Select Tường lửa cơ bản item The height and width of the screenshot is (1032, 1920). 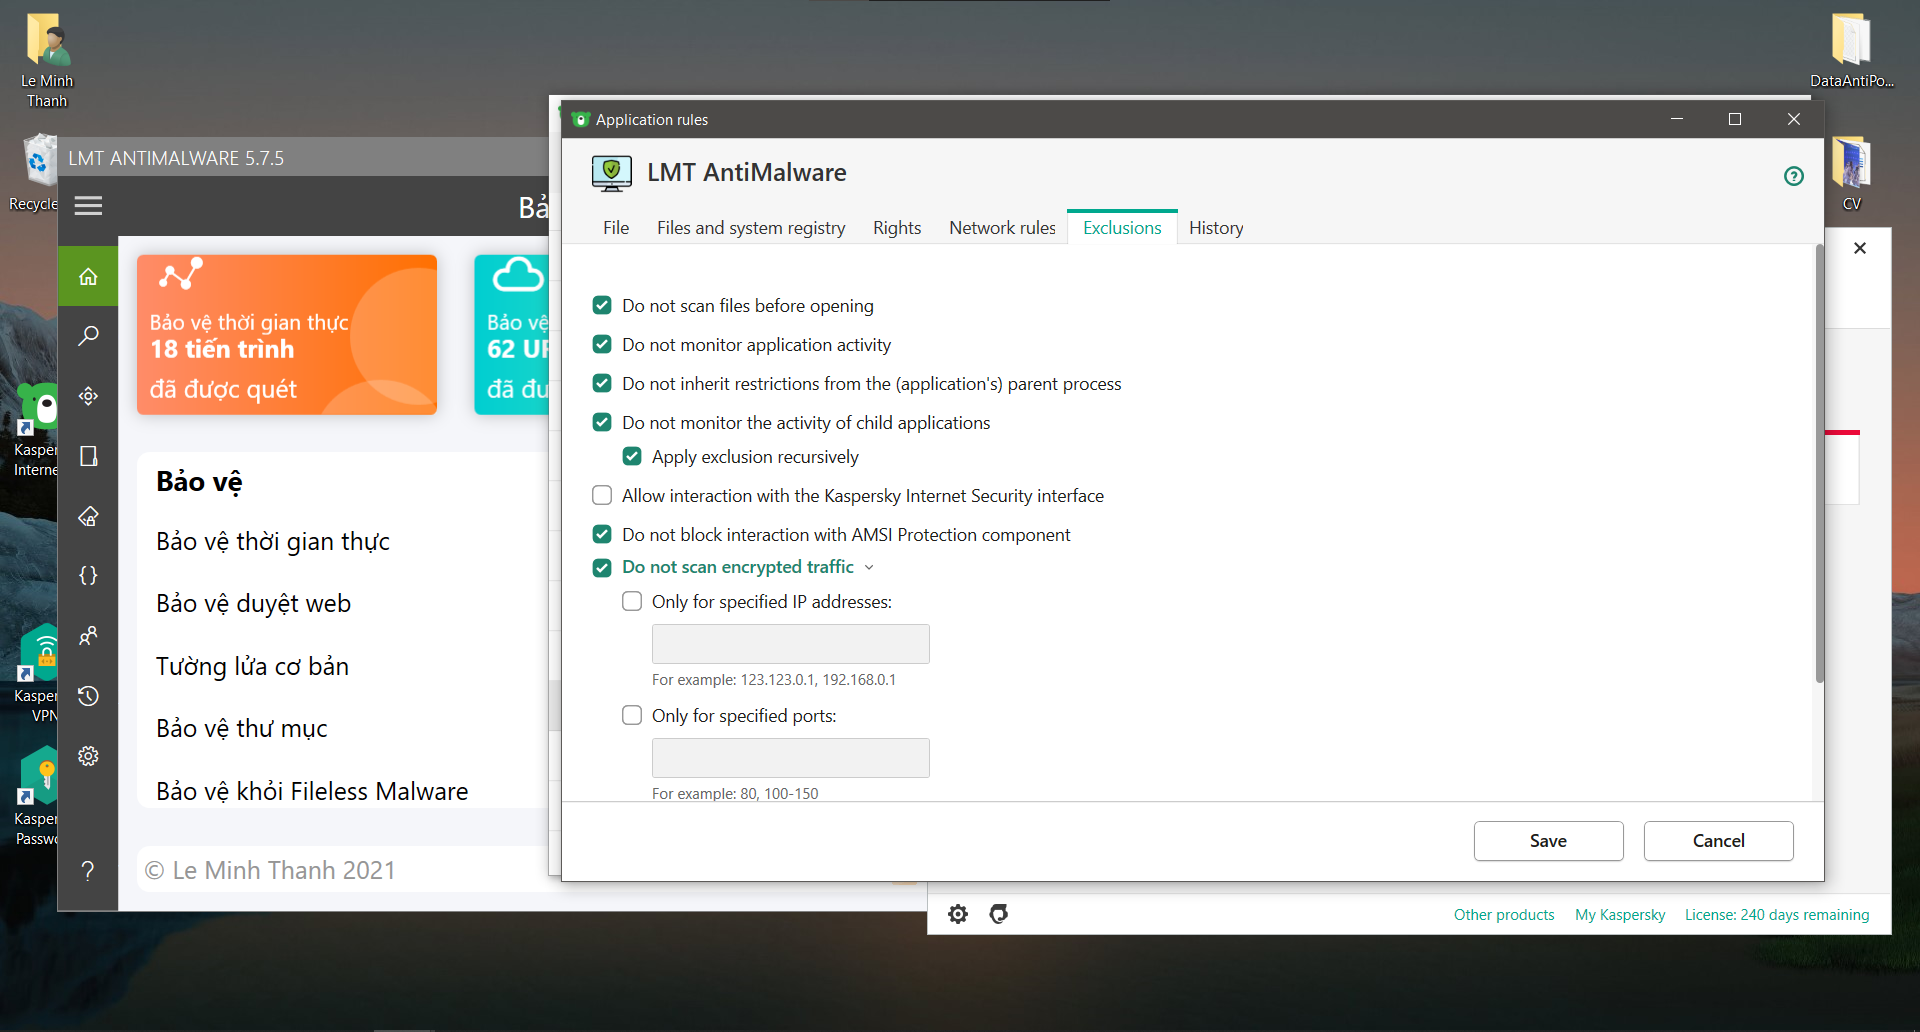coord(253,667)
